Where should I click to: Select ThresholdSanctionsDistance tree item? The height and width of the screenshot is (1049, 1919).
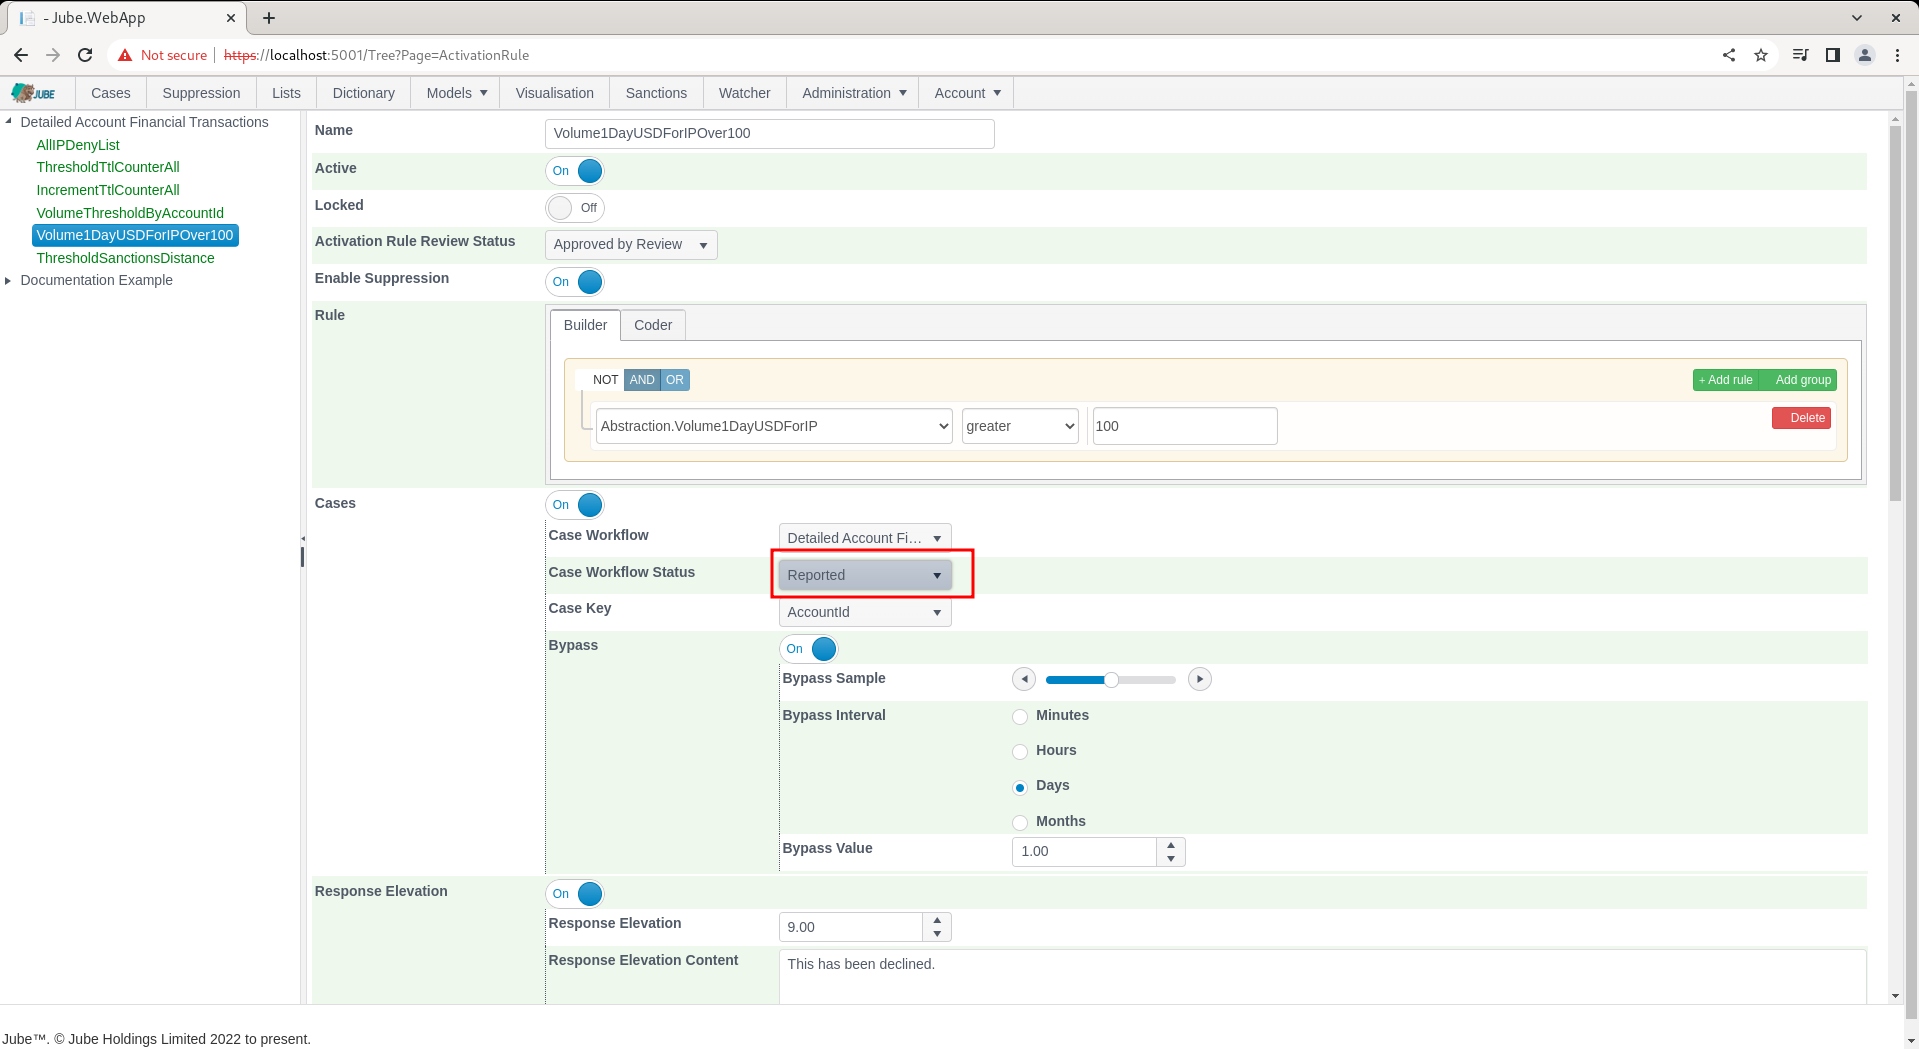click(125, 258)
